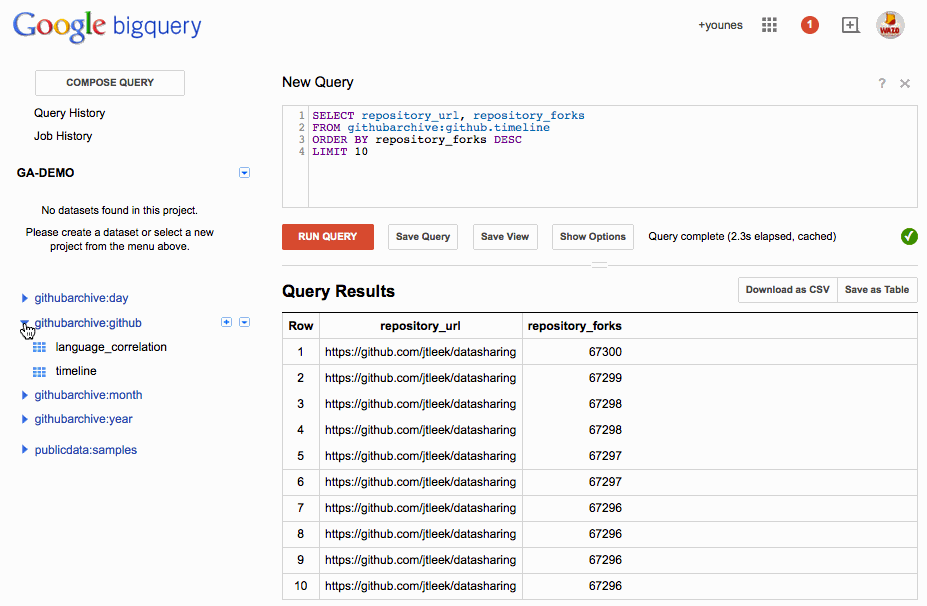The width and height of the screenshot is (927, 606).
Task: Expand the publicdata:samples dataset
Action: coord(24,449)
